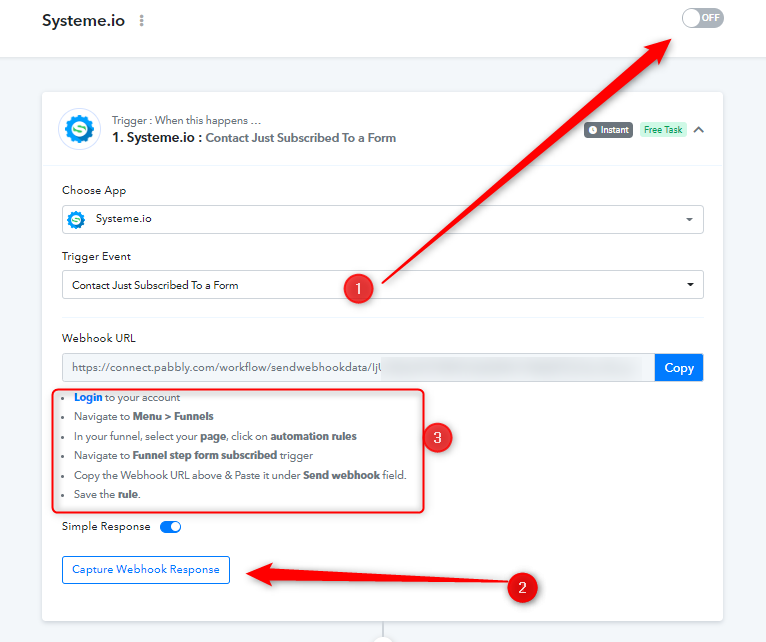Click the Systeme.io gear logo in trigger header
This screenshot has width=766, height=642.
point(80,129)
